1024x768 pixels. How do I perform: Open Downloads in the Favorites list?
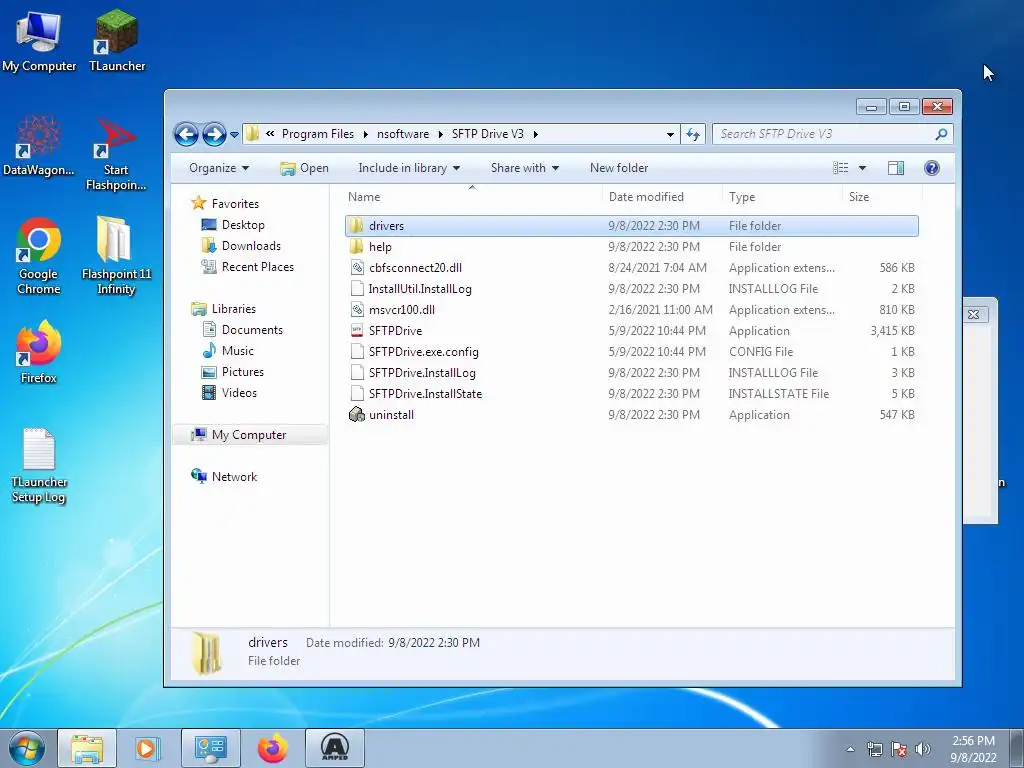click(251, 246)
